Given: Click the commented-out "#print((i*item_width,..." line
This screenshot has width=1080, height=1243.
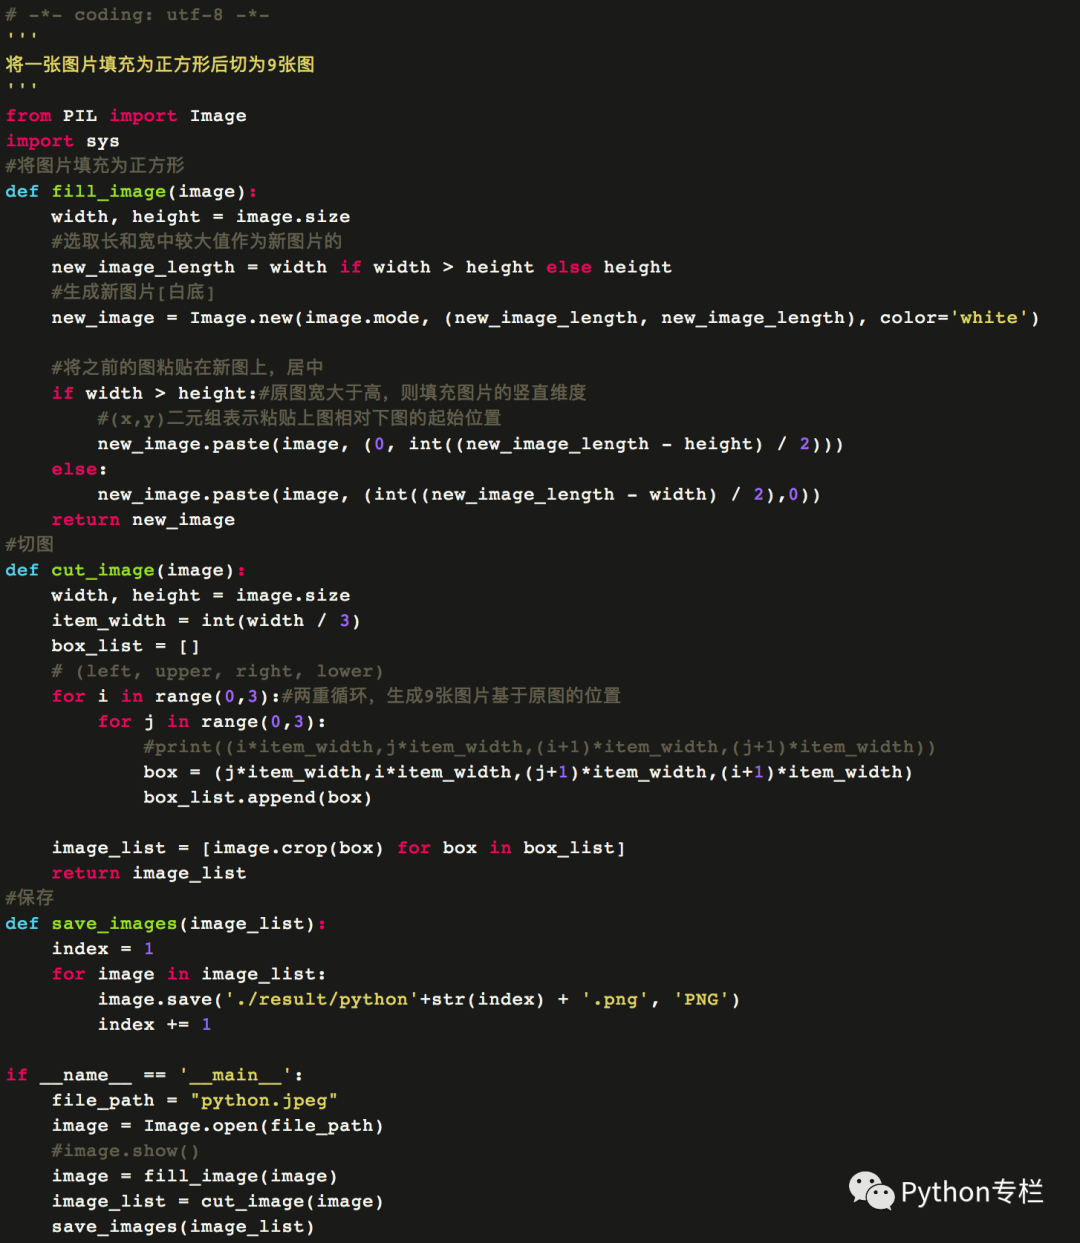Looking at the screenshot, I should [540, 747].
